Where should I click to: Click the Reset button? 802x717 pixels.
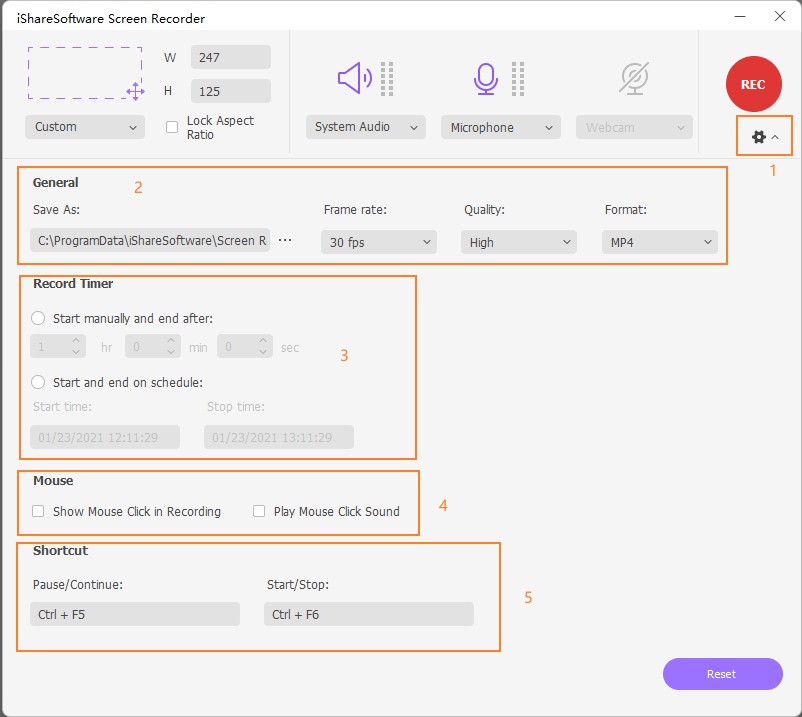pos(722,674)
